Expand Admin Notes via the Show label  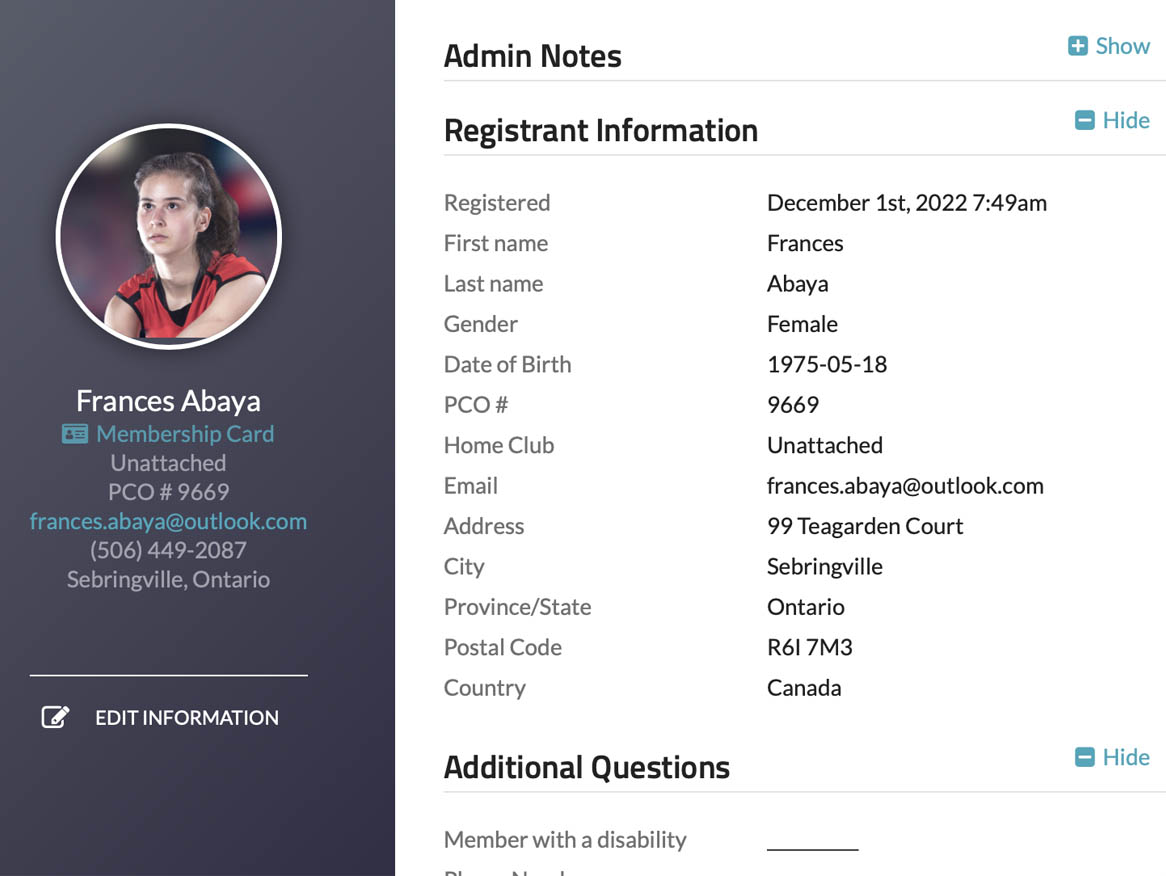1122,46
